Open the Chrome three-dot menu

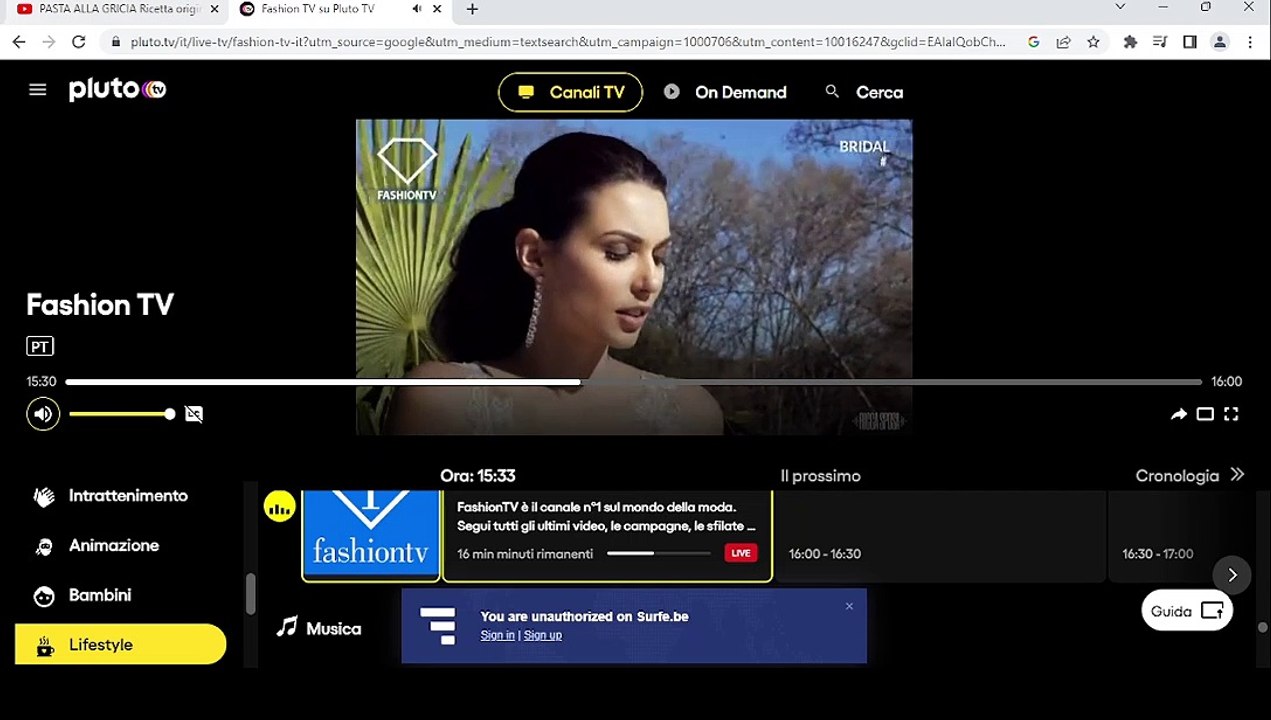pyautogui.click(x=1250, y=42)
